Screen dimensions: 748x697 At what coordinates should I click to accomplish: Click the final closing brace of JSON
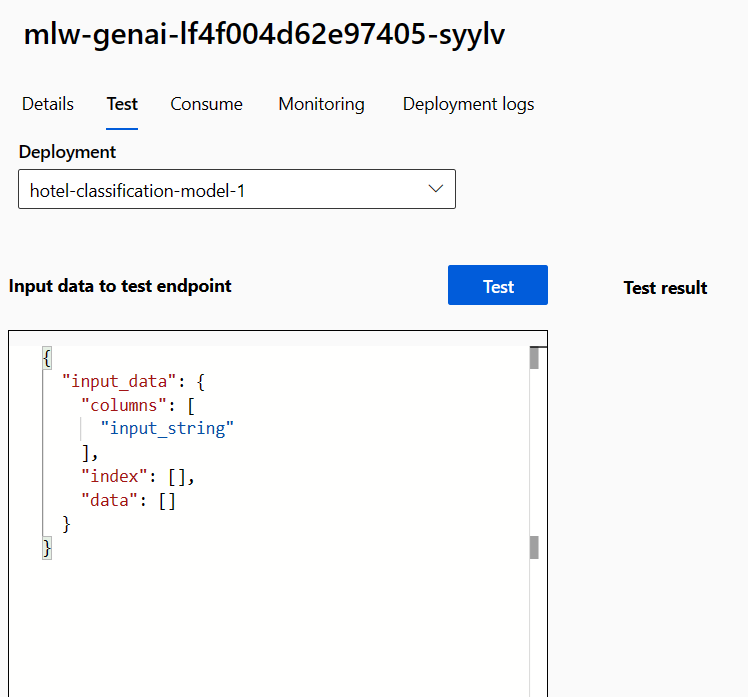[47, 548]
